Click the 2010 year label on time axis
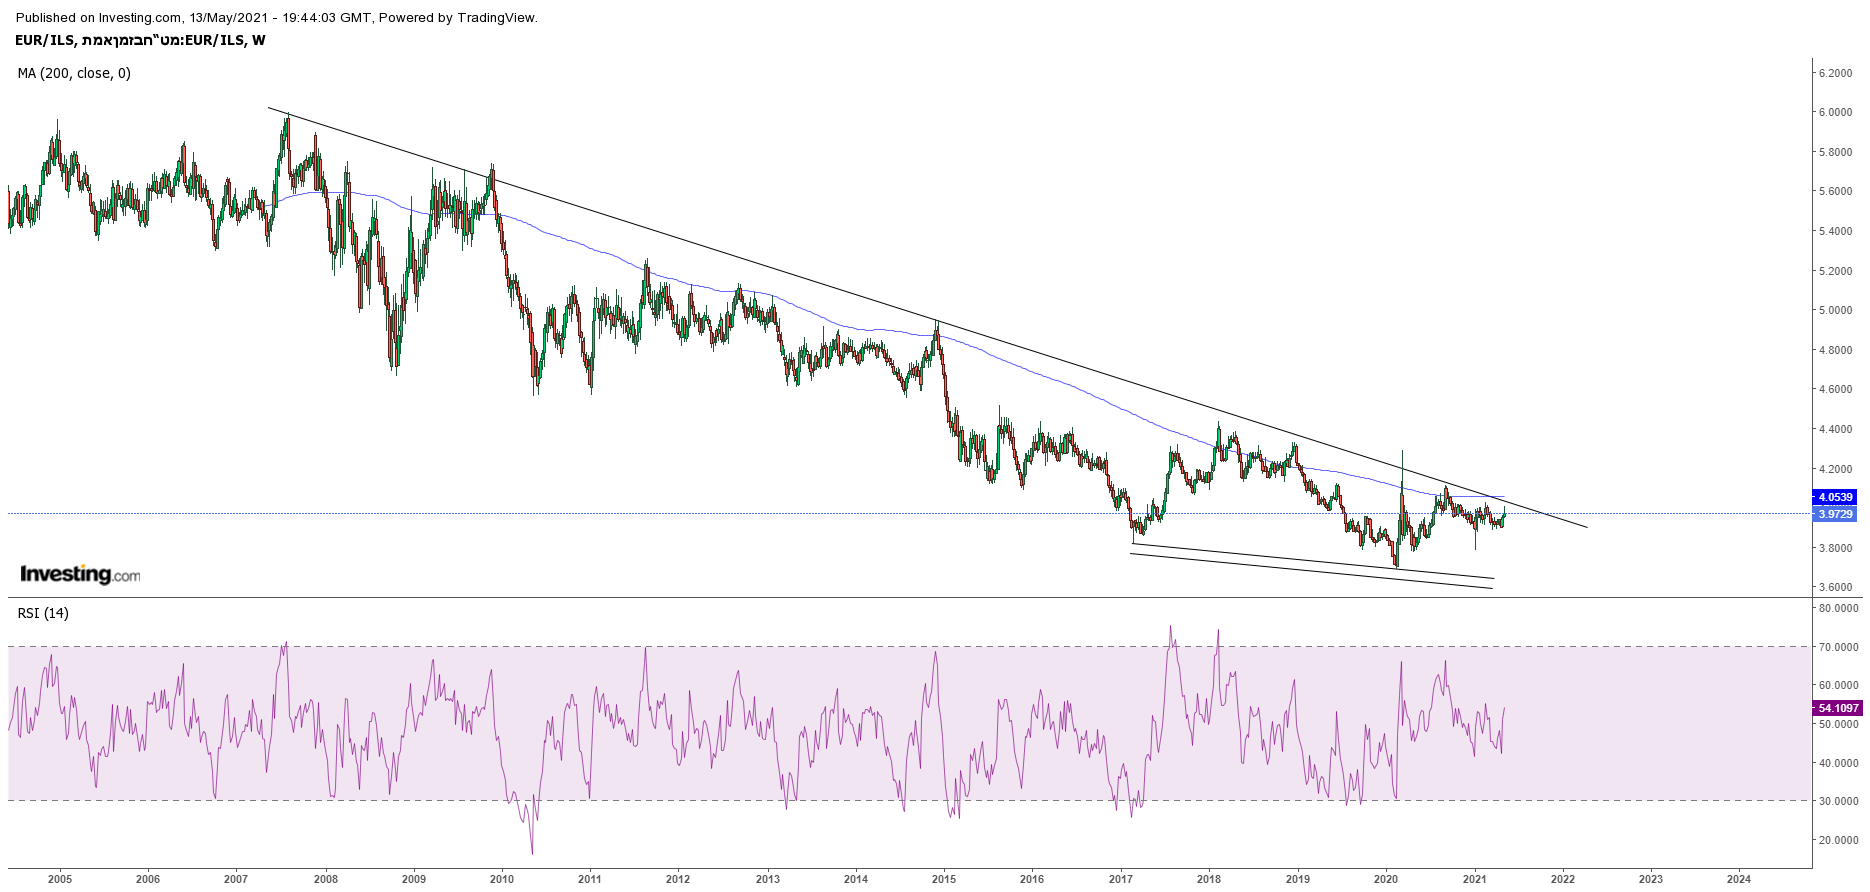This screenshot has width=1870, height=892. tap(502, 879)
